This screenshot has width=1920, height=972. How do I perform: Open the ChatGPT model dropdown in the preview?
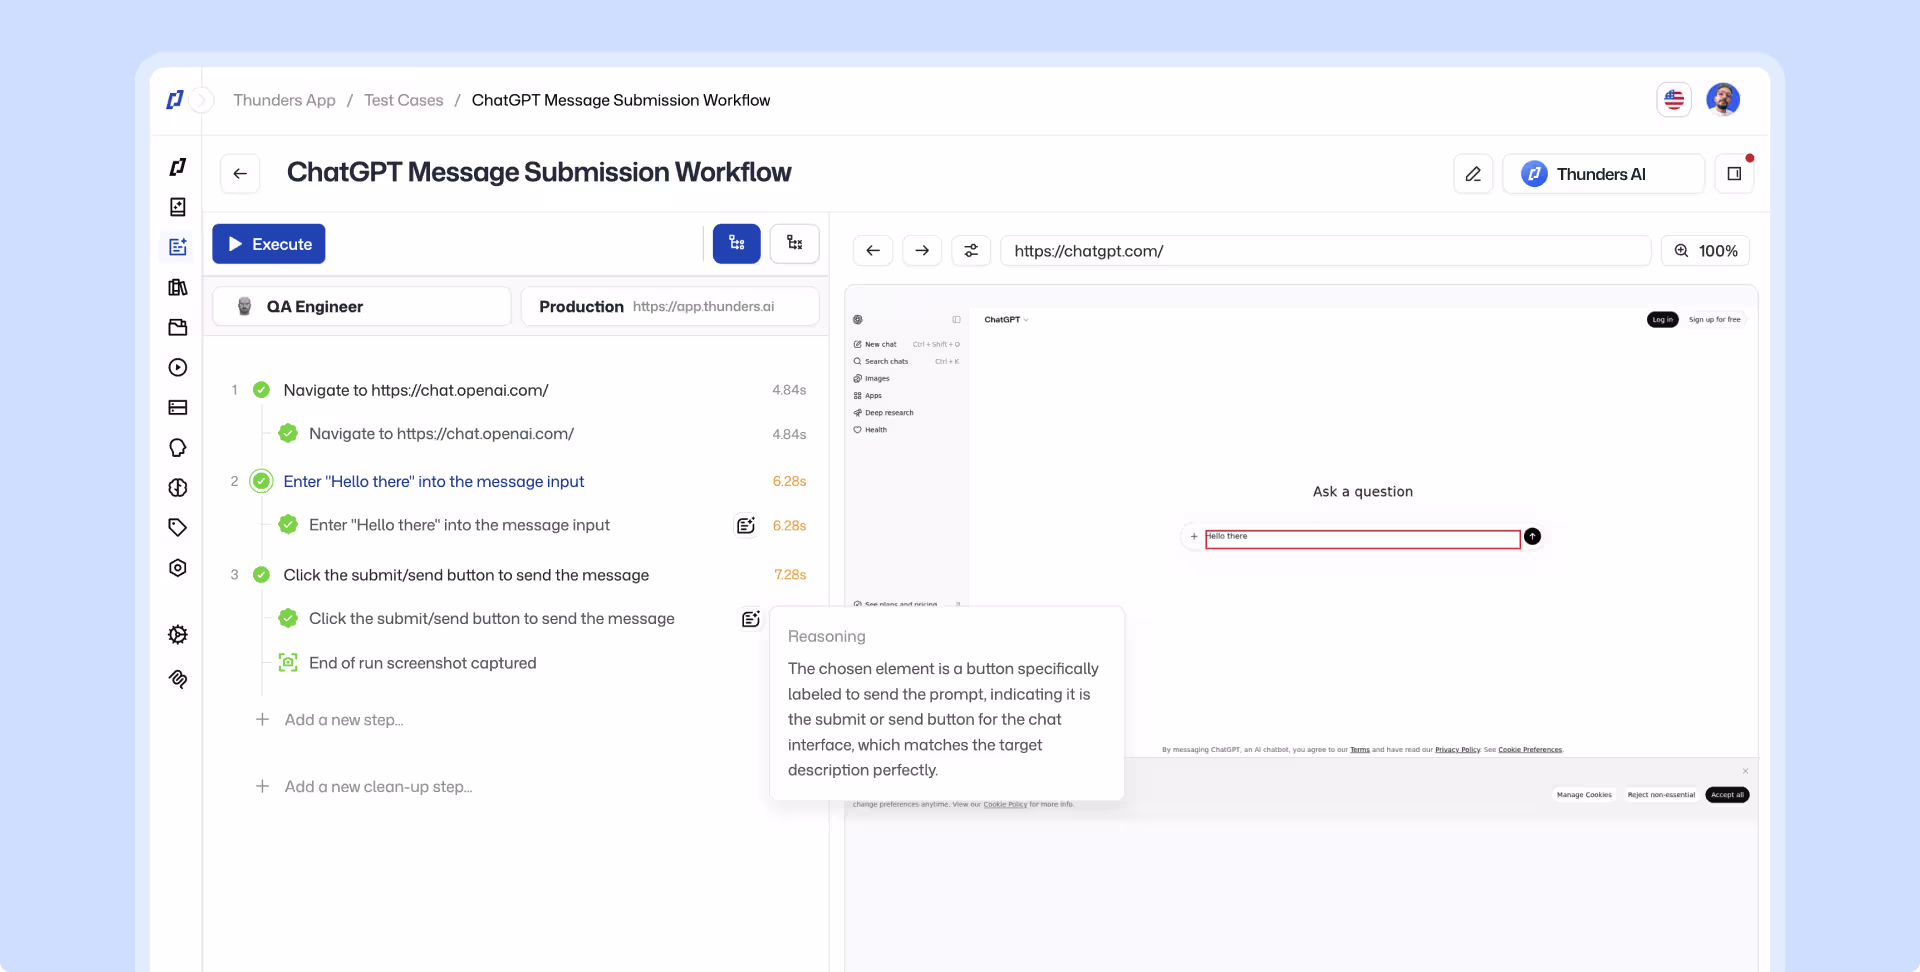1006,320
